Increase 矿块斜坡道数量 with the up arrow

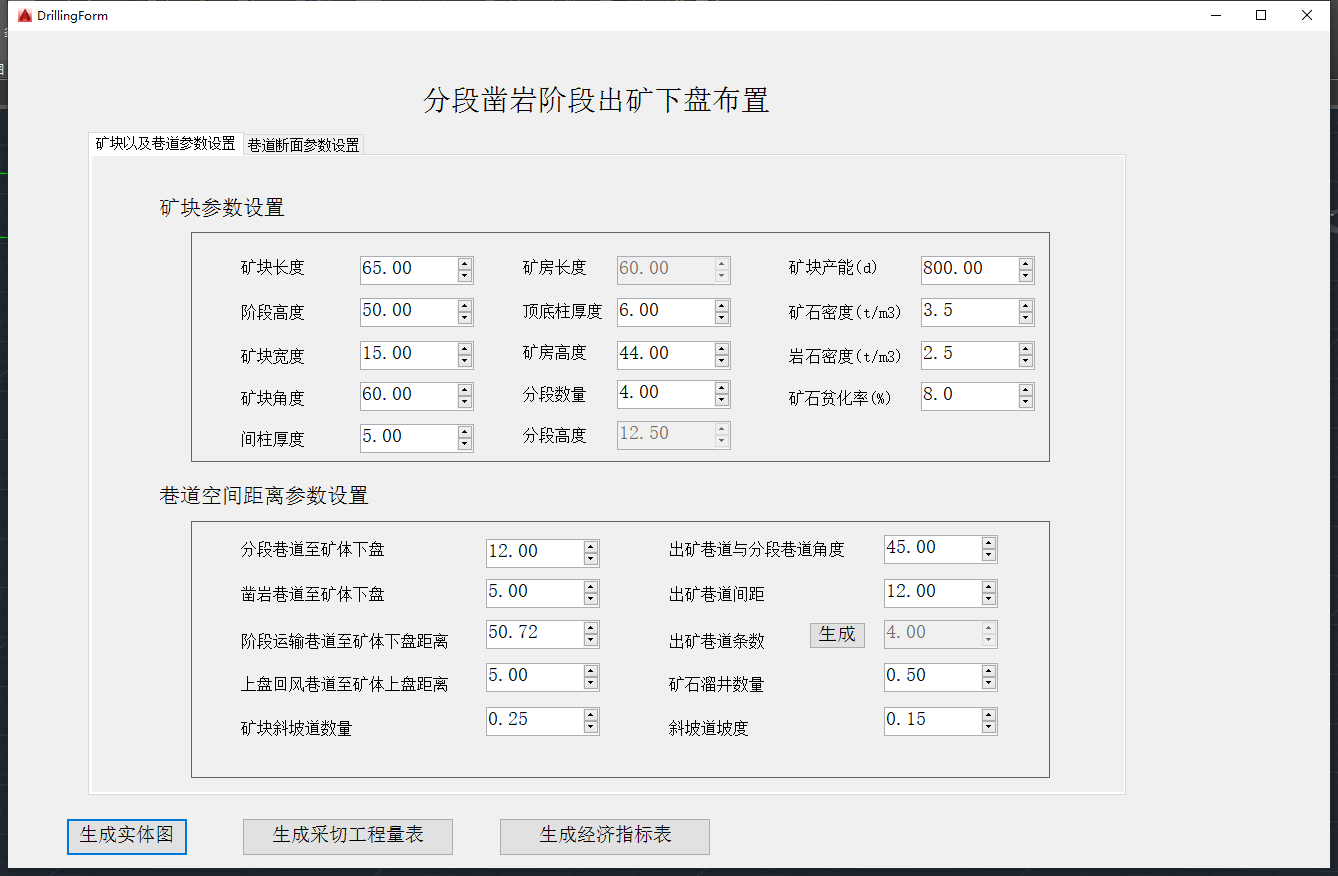(x=591, y=715)
